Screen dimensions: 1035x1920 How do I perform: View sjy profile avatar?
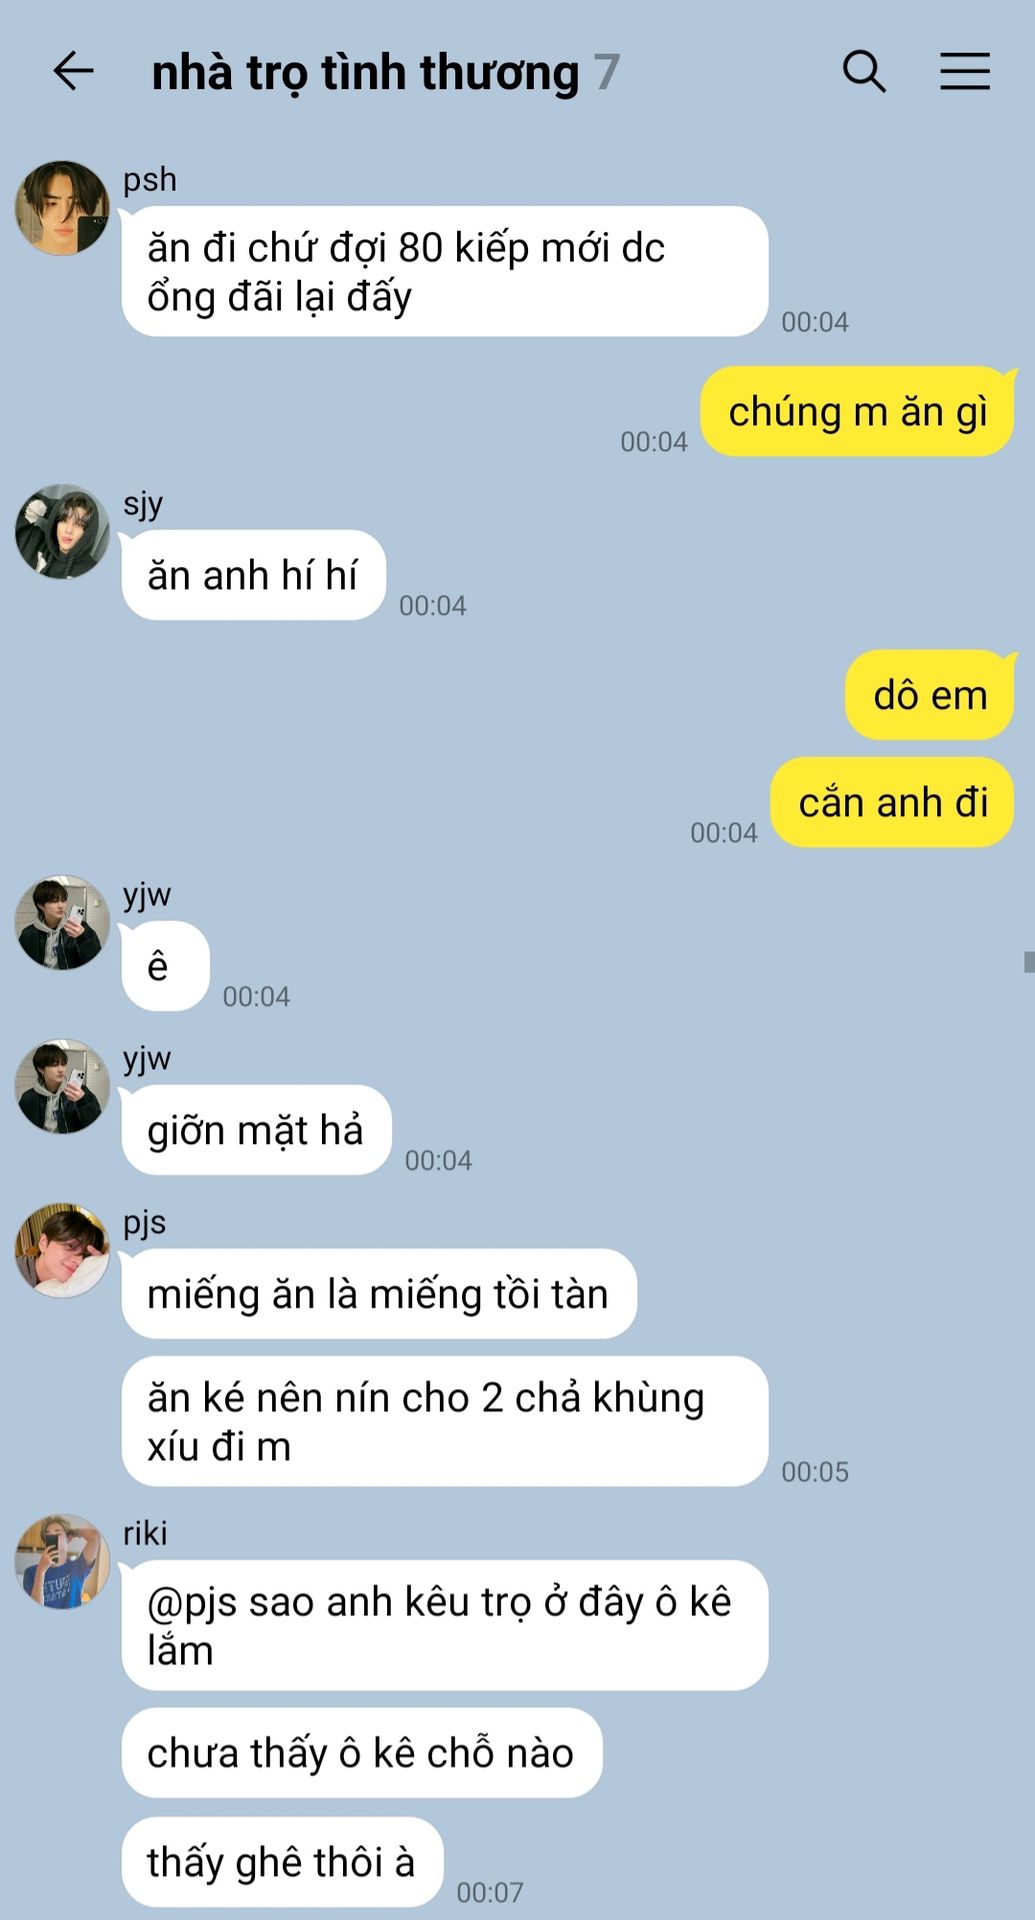[x=62, y=532]
